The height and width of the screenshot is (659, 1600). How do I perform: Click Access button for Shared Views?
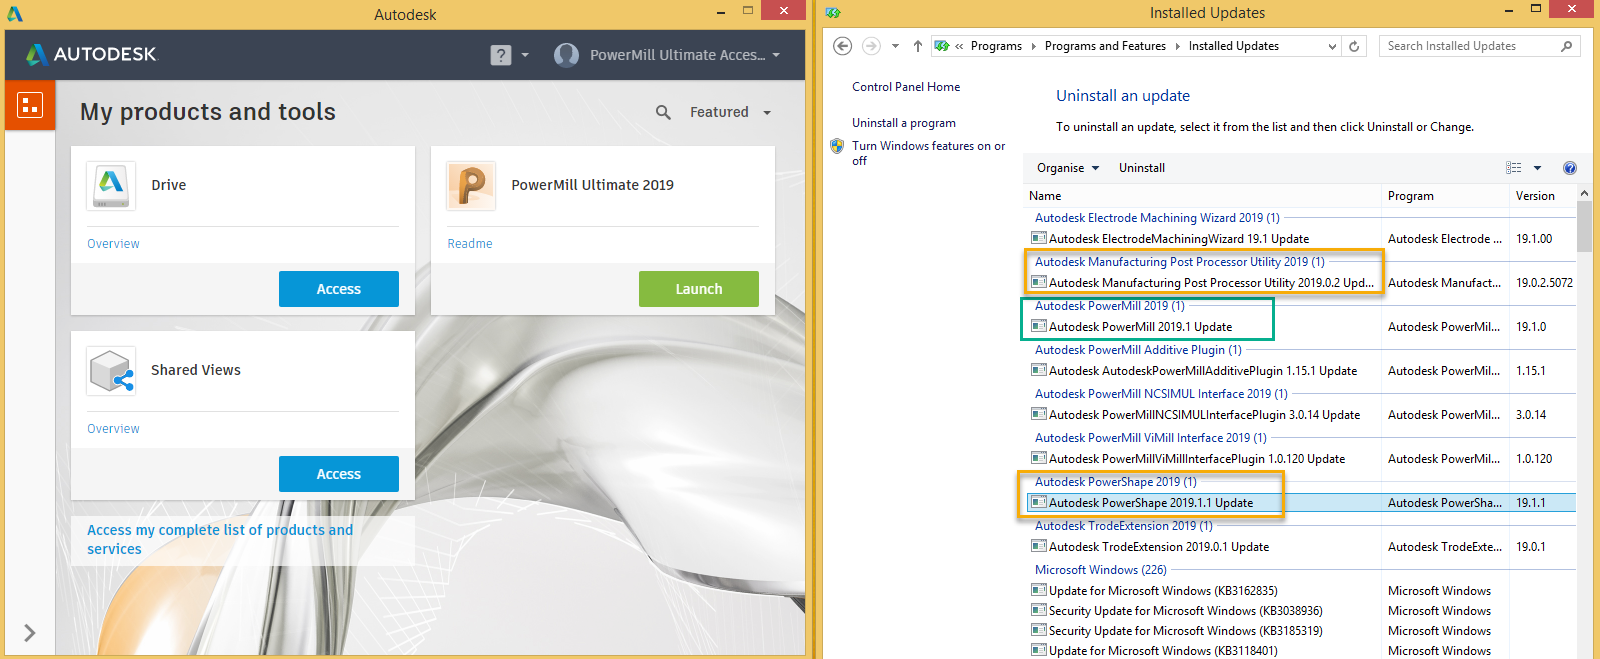[339, 474]
